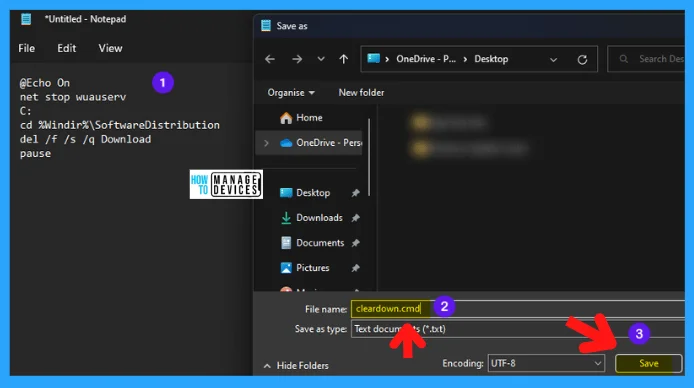Create a New folder
The image size is (694, 388).
(361, 92)
